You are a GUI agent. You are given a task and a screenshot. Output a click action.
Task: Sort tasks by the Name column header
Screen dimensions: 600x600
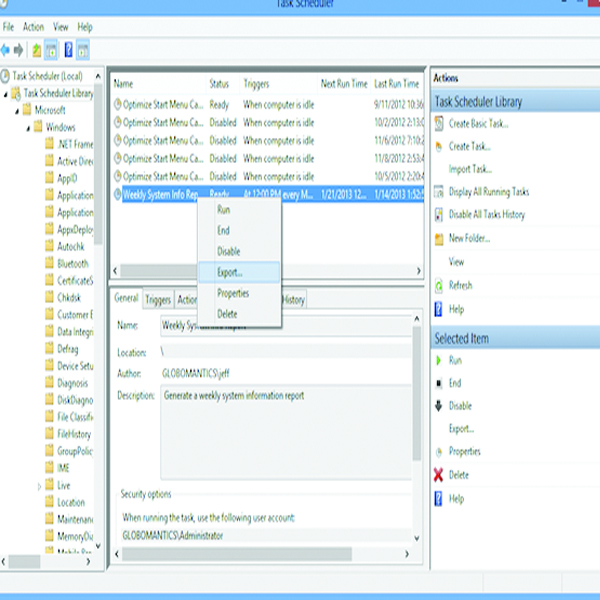(x=159, y=84)
